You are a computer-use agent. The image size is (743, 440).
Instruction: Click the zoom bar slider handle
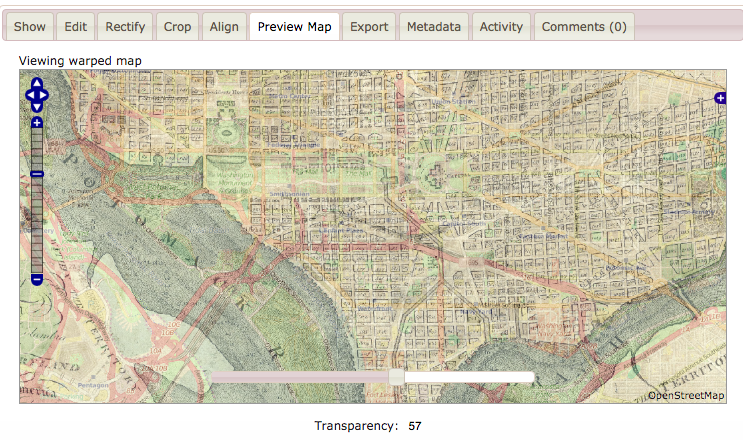[37, 174]
